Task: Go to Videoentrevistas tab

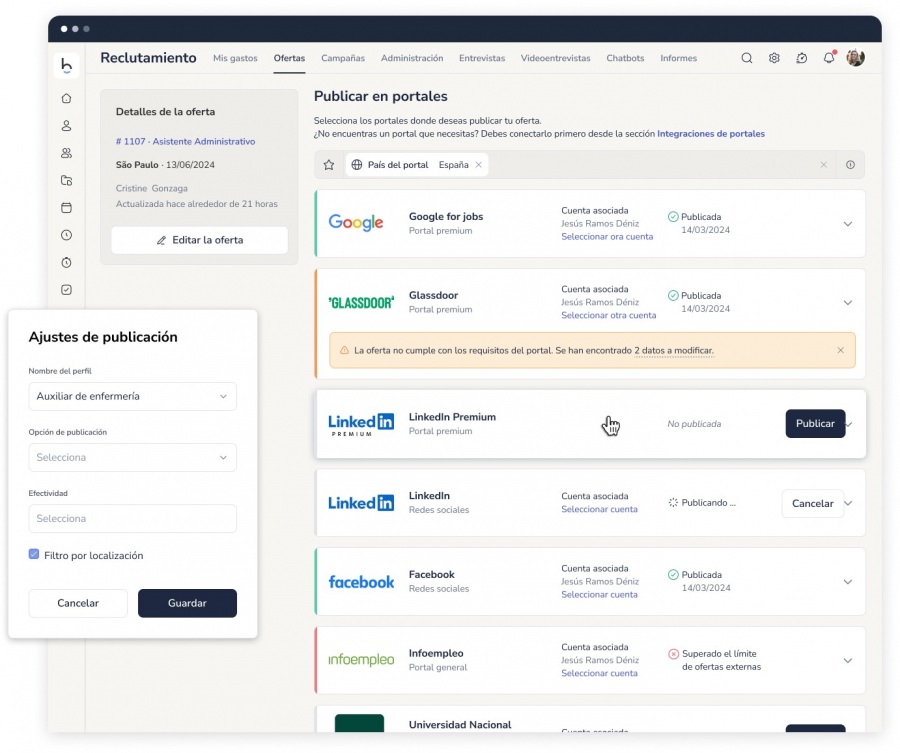Action: coord(556,58)
